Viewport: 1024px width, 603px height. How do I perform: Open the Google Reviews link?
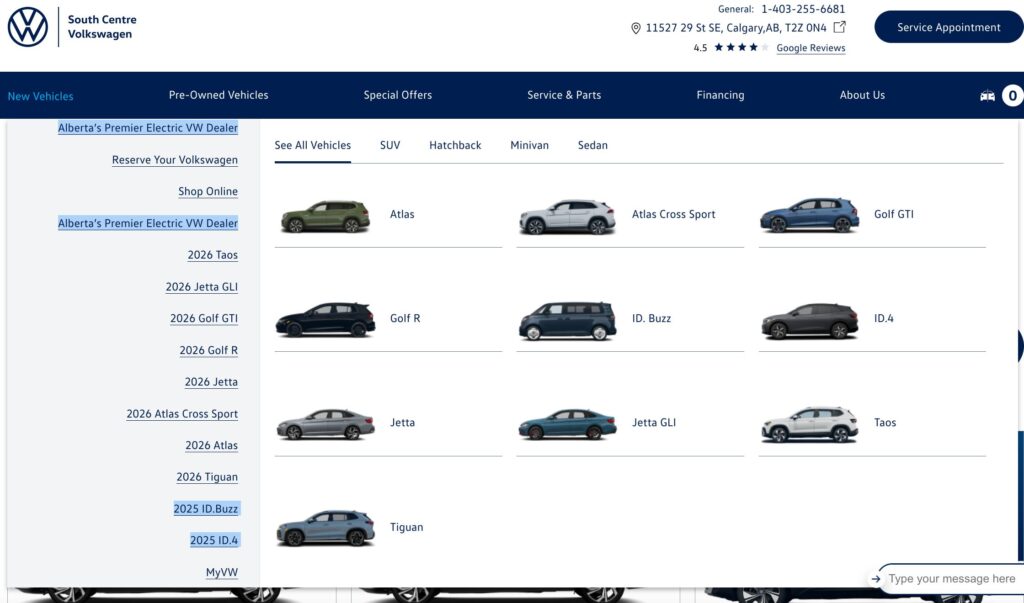point(810,48)
